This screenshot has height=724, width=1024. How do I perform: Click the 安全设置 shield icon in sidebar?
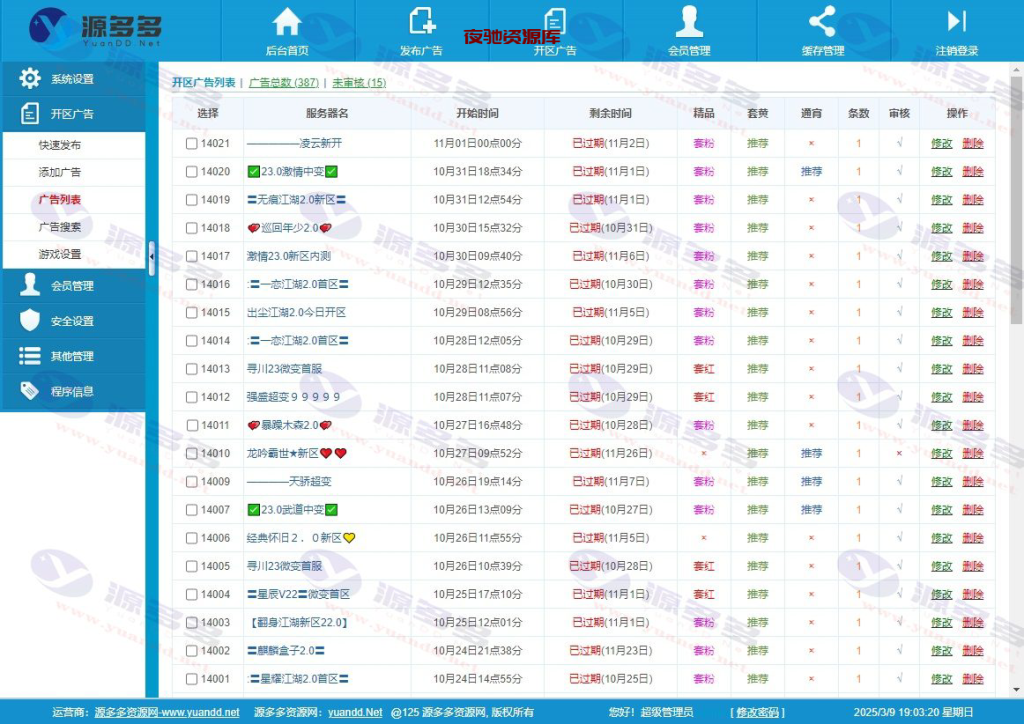coord(30,321)
